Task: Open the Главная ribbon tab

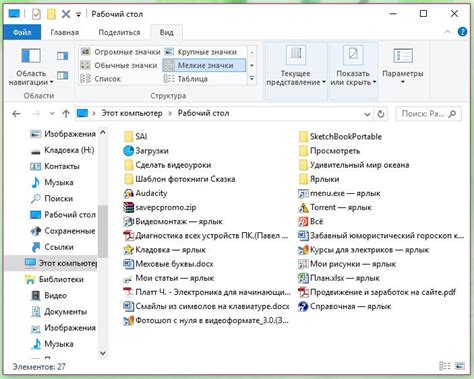Action: tap(65, 32)
